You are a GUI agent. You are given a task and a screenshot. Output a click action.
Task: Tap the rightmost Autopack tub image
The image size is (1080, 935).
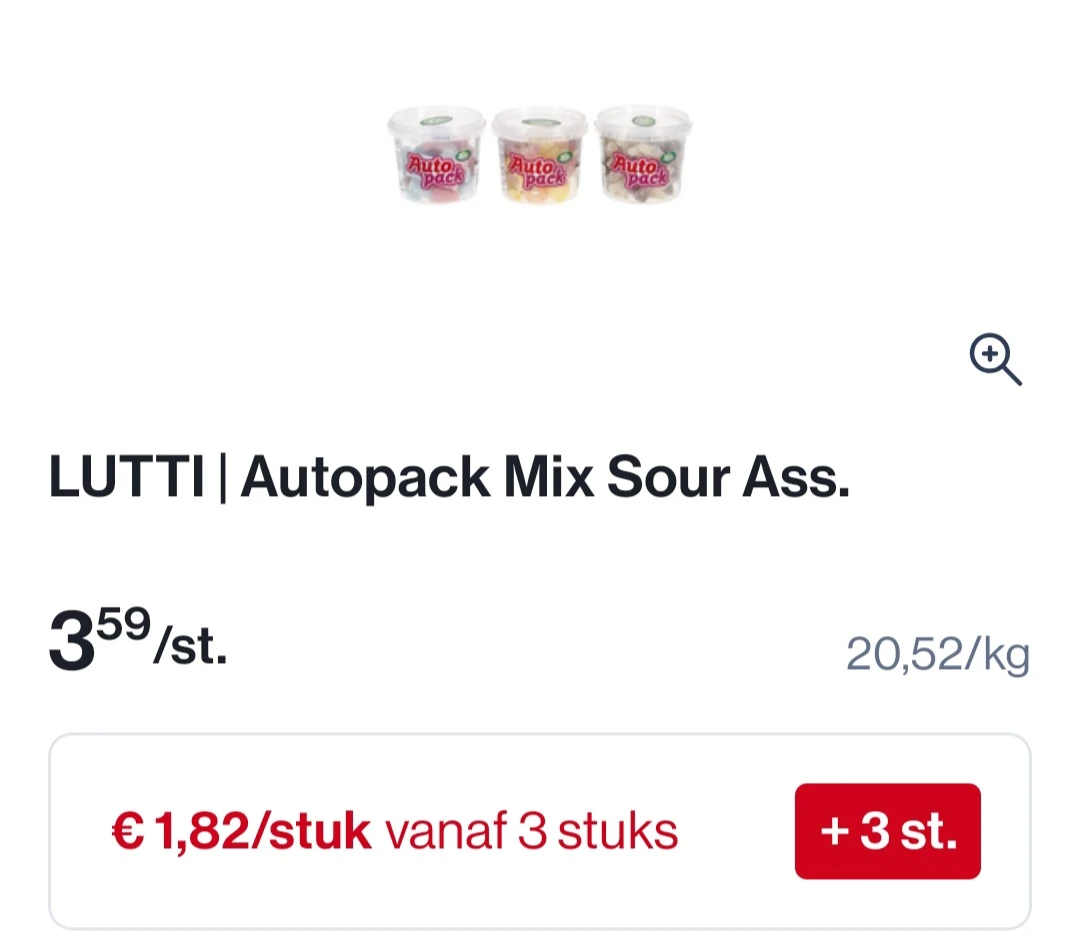click(641, 158)
